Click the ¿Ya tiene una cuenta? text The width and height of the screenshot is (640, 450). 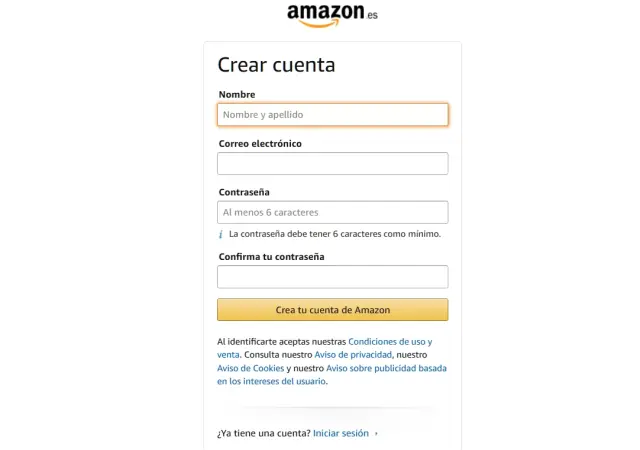click(x=262, y=434)
